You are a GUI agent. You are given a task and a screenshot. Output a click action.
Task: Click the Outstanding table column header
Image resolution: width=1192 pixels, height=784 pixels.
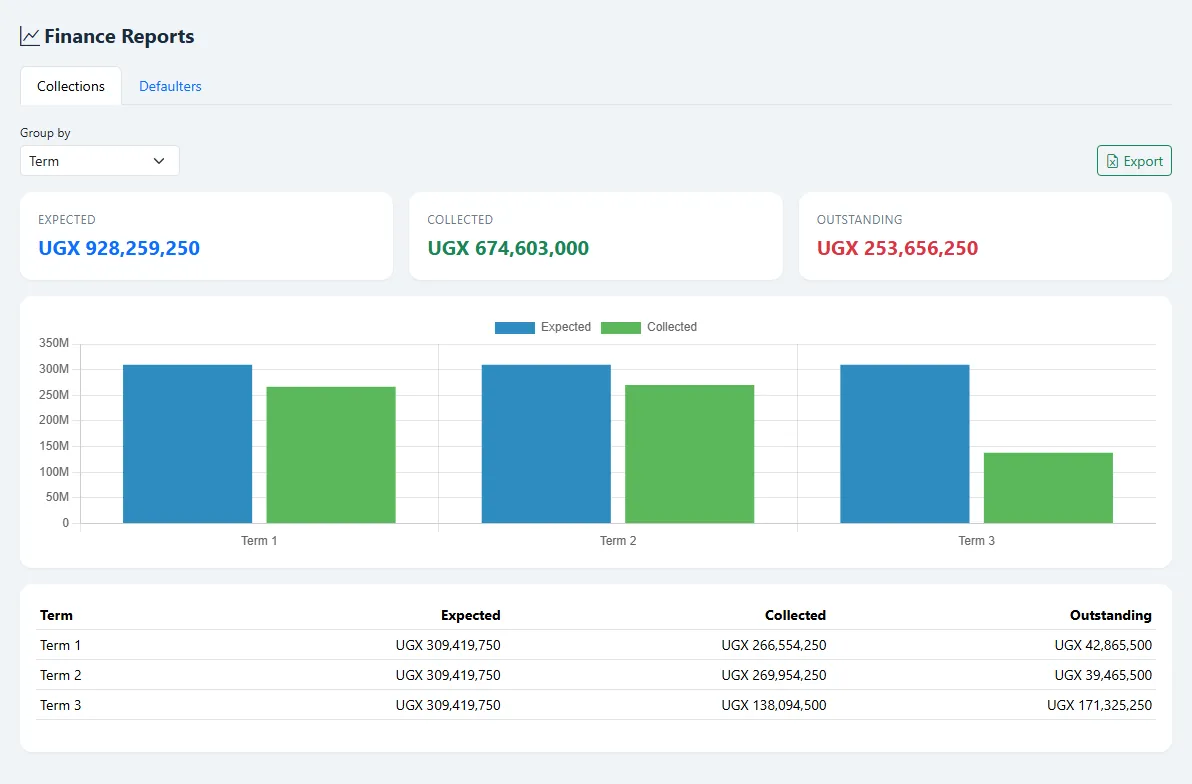(1111, 615)
